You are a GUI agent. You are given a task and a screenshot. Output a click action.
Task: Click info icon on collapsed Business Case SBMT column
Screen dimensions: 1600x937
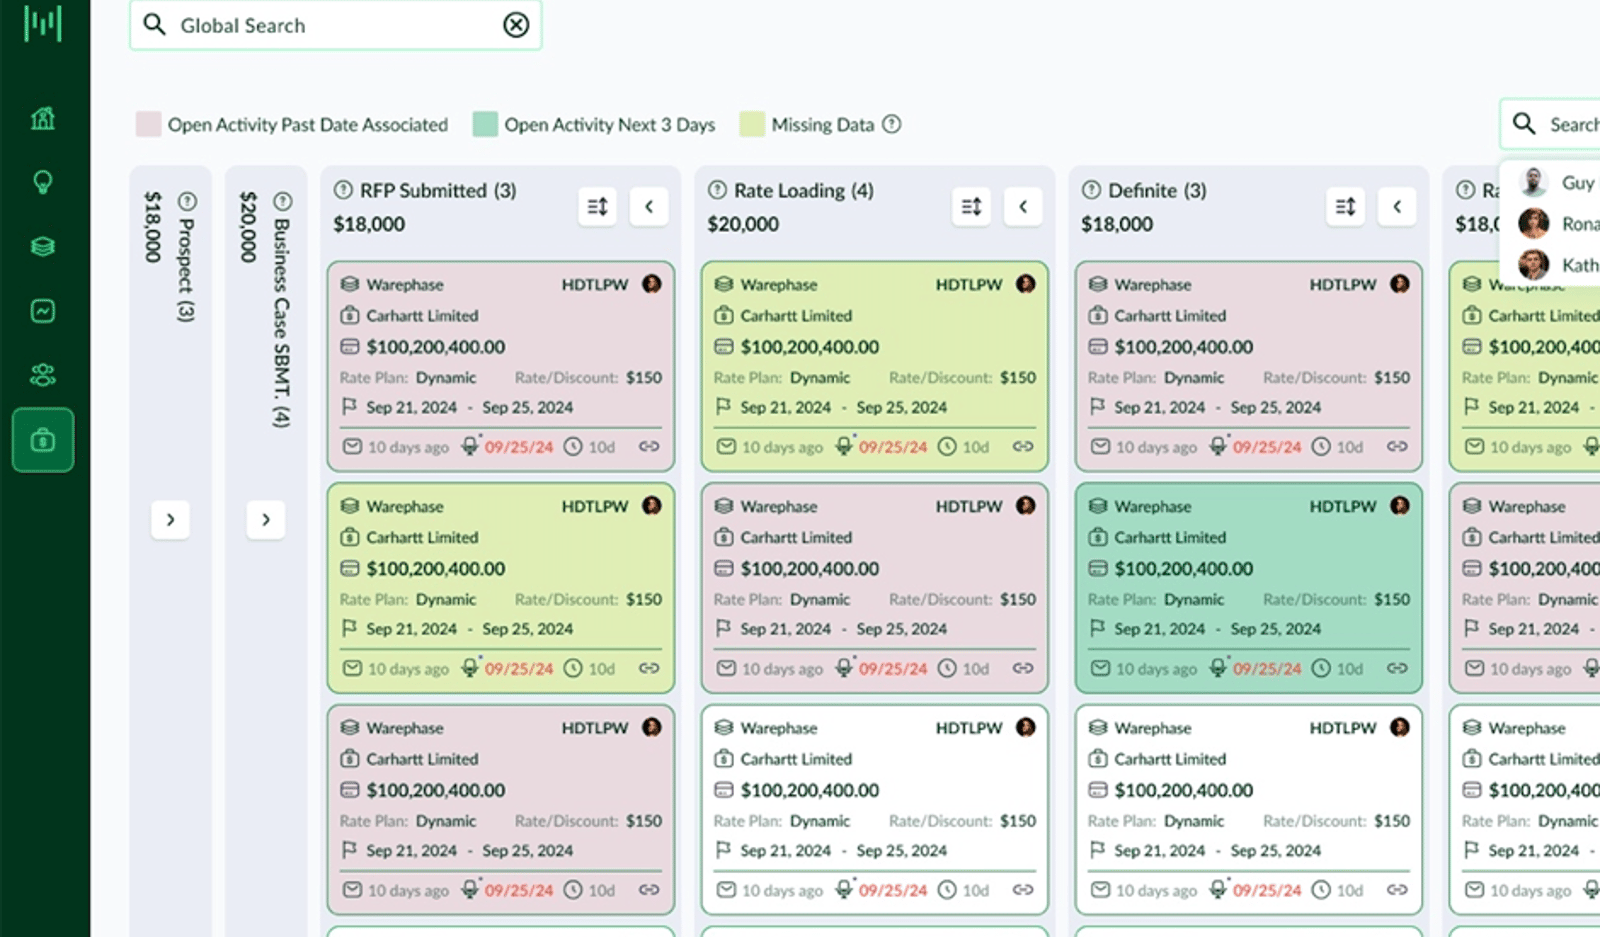pyautogui.click(x=283, y=201)
